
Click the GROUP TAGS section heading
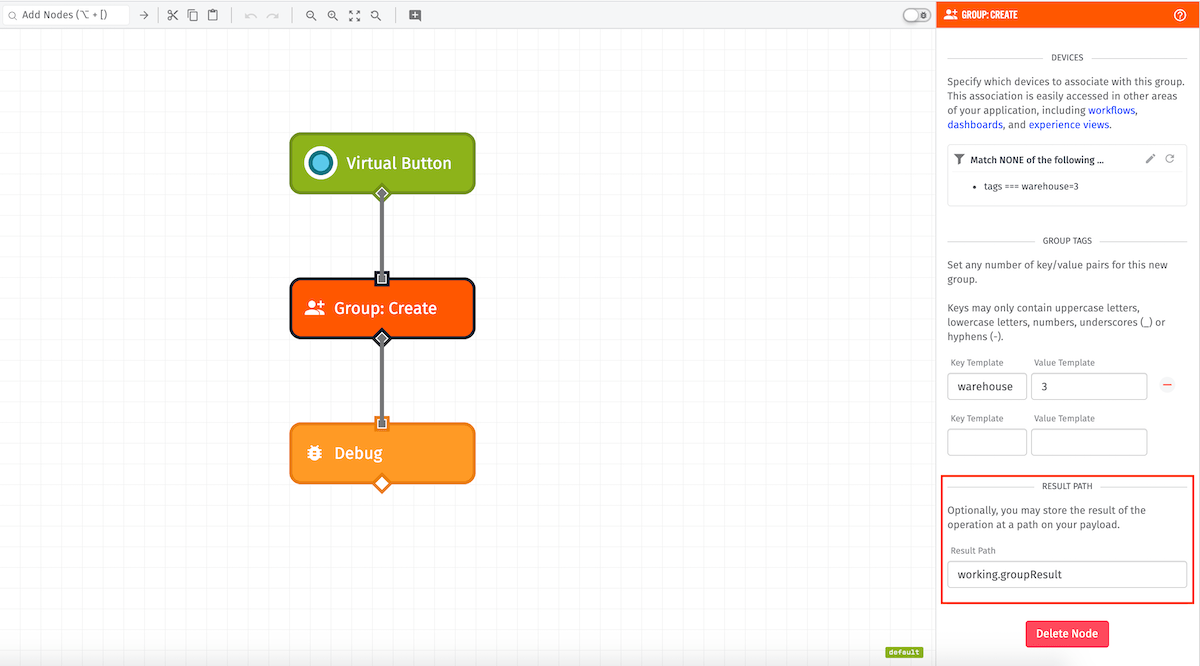click(1067, 241)
